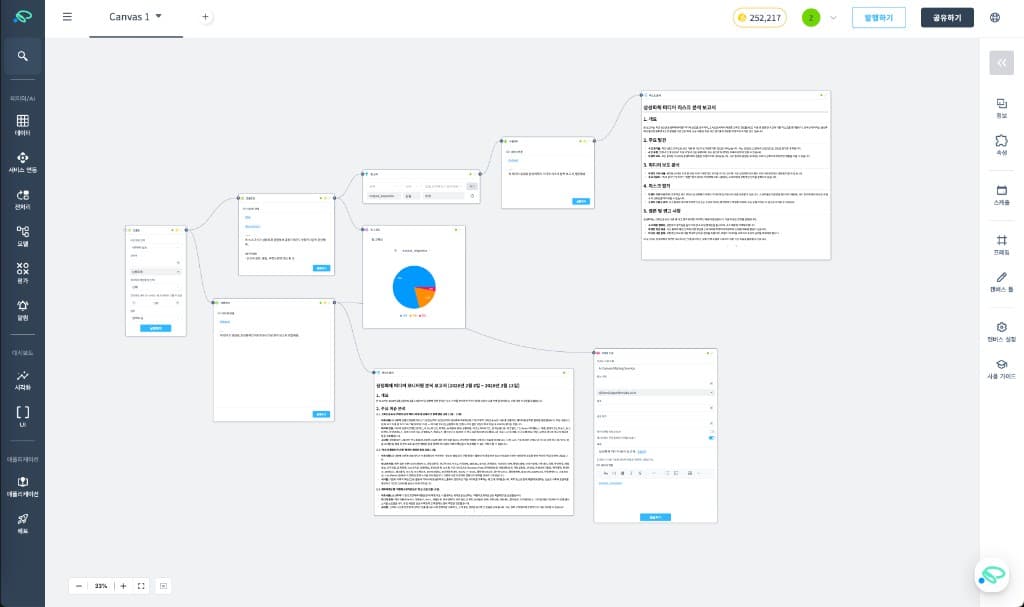Open the Canvas 1 dropdown arrow

[159, 17]
